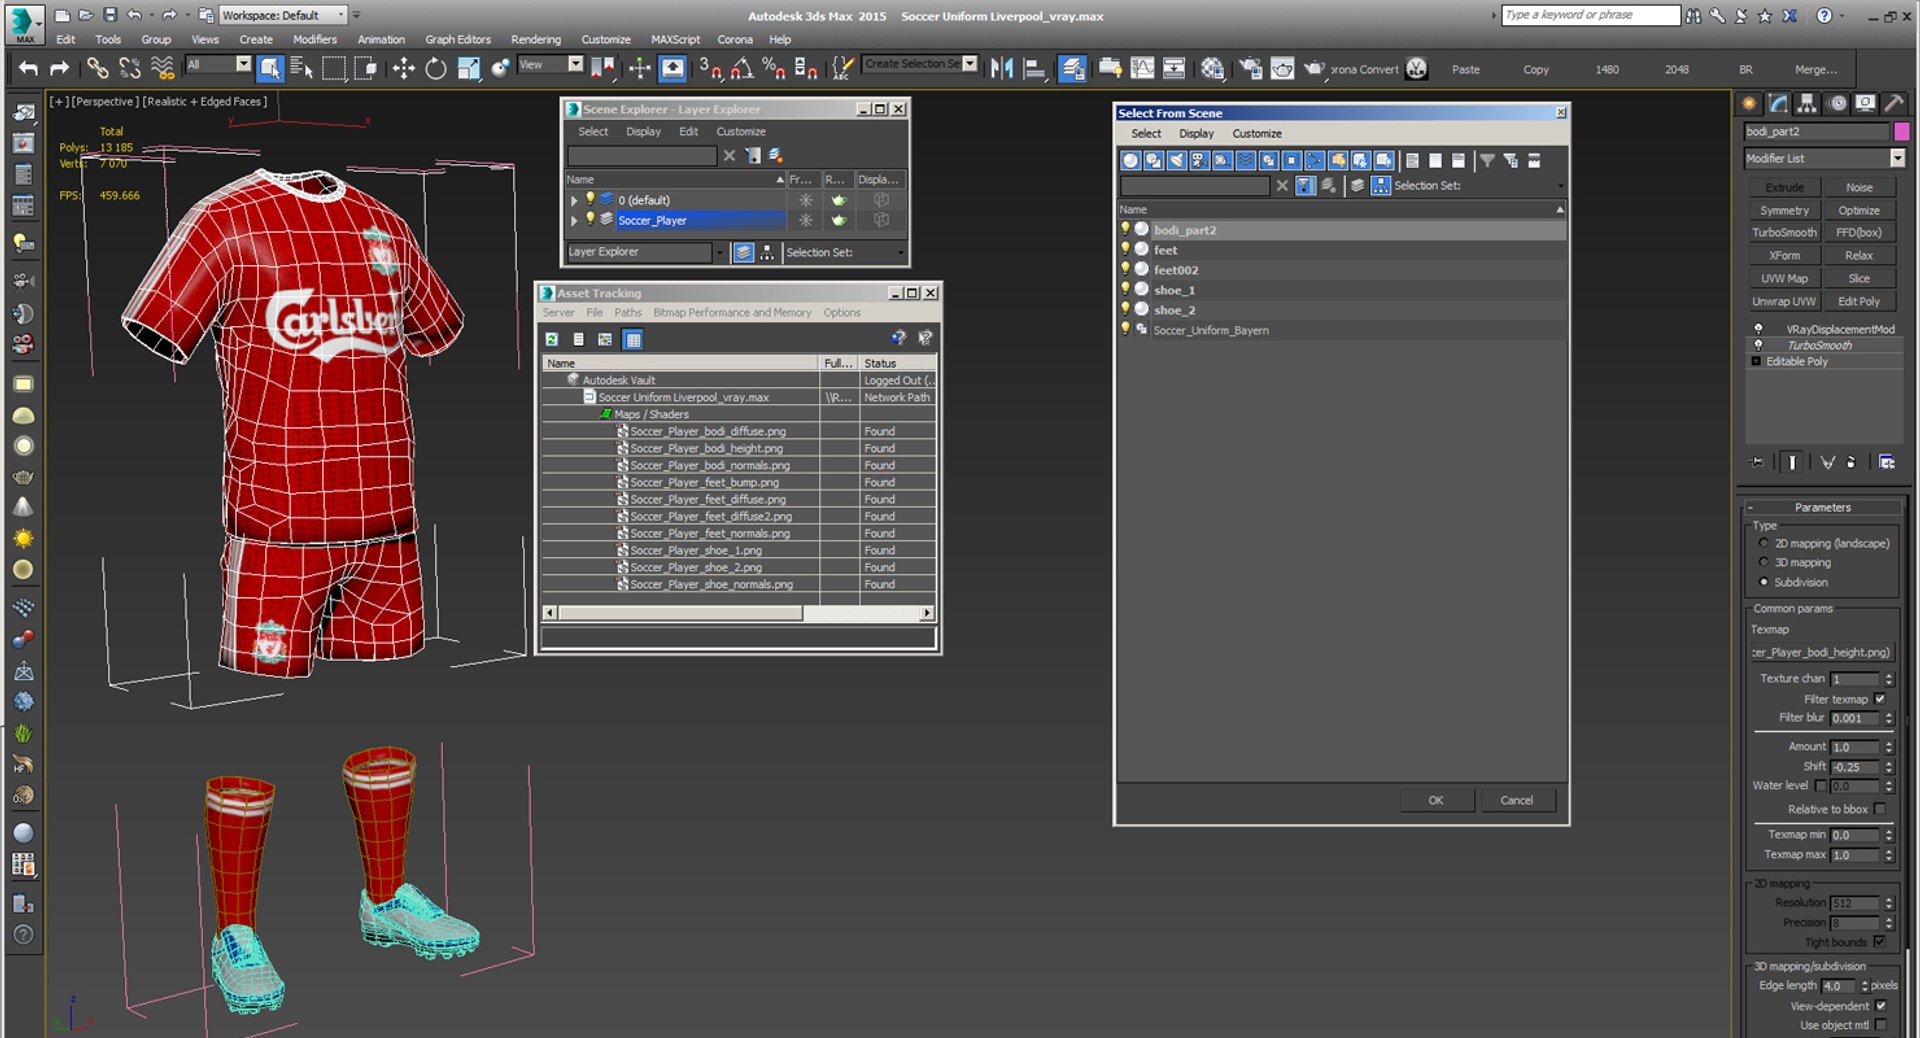Viewport: 1920px width, 1038px height.
Task: Toggle VRayDisplacementMod light bulb in modifier stack
Action: click(x=1758, y=329)
